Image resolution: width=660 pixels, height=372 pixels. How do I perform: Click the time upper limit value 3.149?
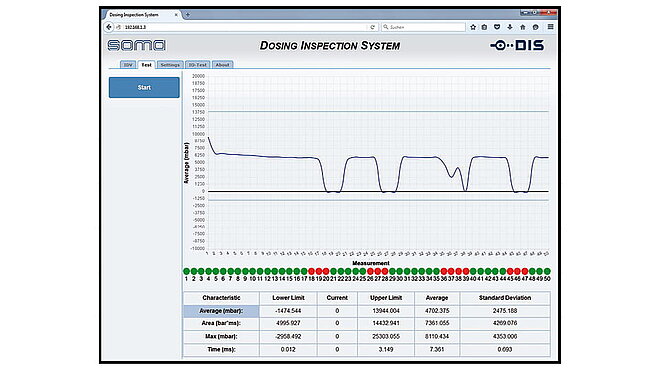click(386, 349)
